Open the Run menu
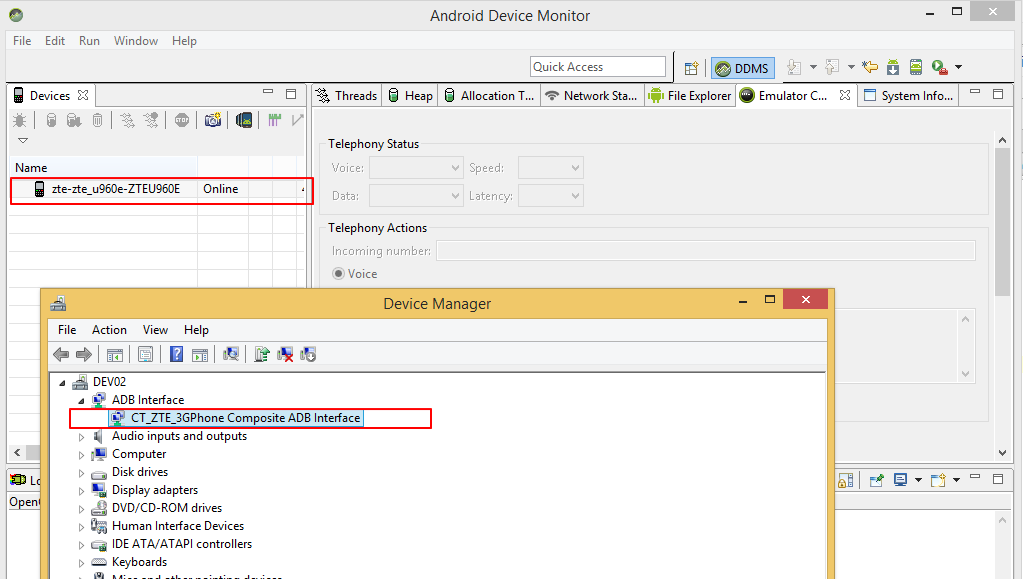The height and width of the screenshot is (579, 1023). 89,40
